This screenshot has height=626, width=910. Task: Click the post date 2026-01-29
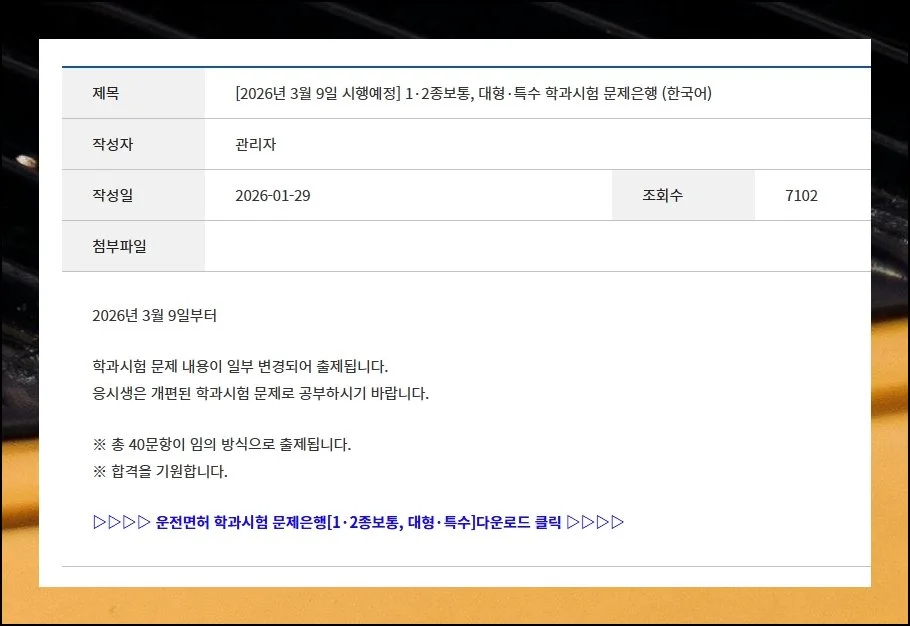(x=272, y=196)
